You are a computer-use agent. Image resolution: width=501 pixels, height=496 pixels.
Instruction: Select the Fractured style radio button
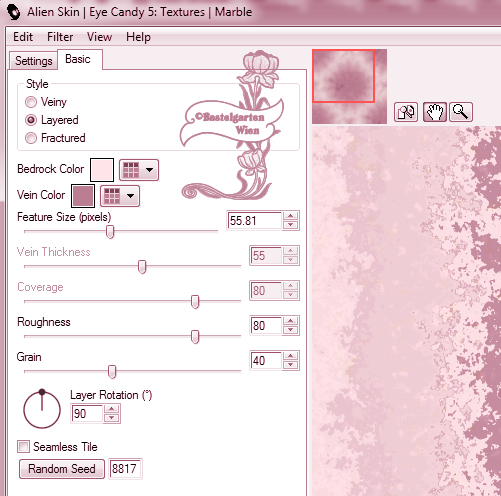click(x=31, y=138)
